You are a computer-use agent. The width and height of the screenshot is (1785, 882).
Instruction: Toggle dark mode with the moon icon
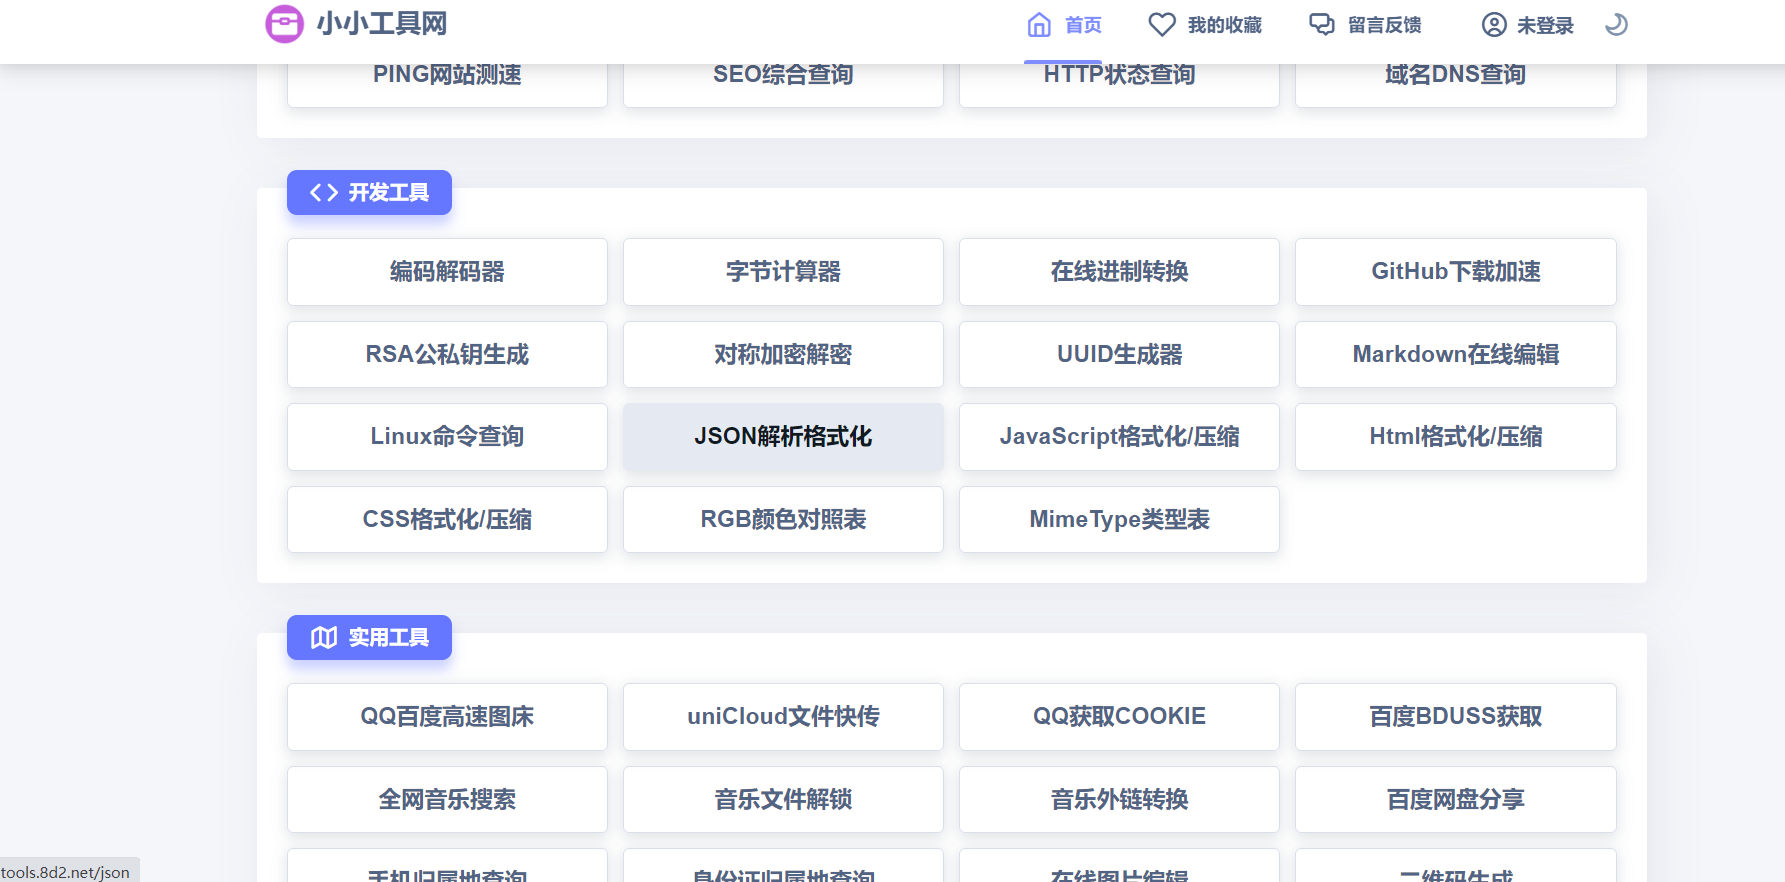click(1616, 25)
